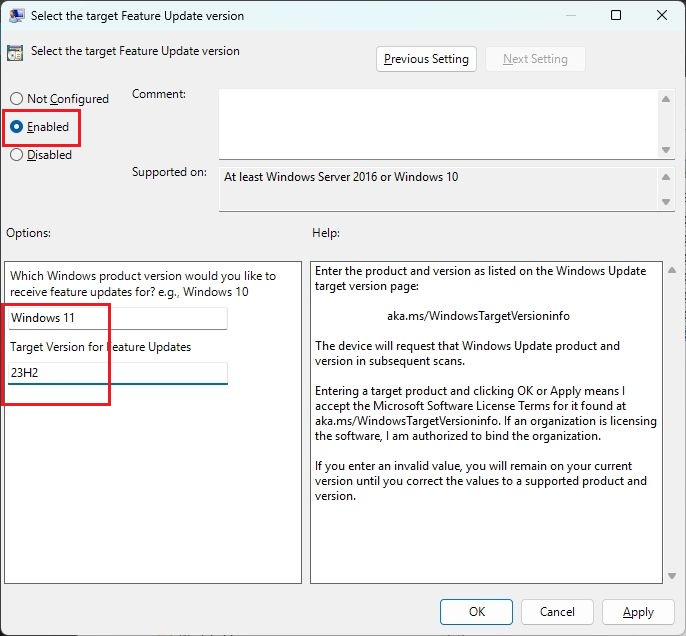
Task: Edit the Windows 11 product version field
Action: tap(118, 318)
